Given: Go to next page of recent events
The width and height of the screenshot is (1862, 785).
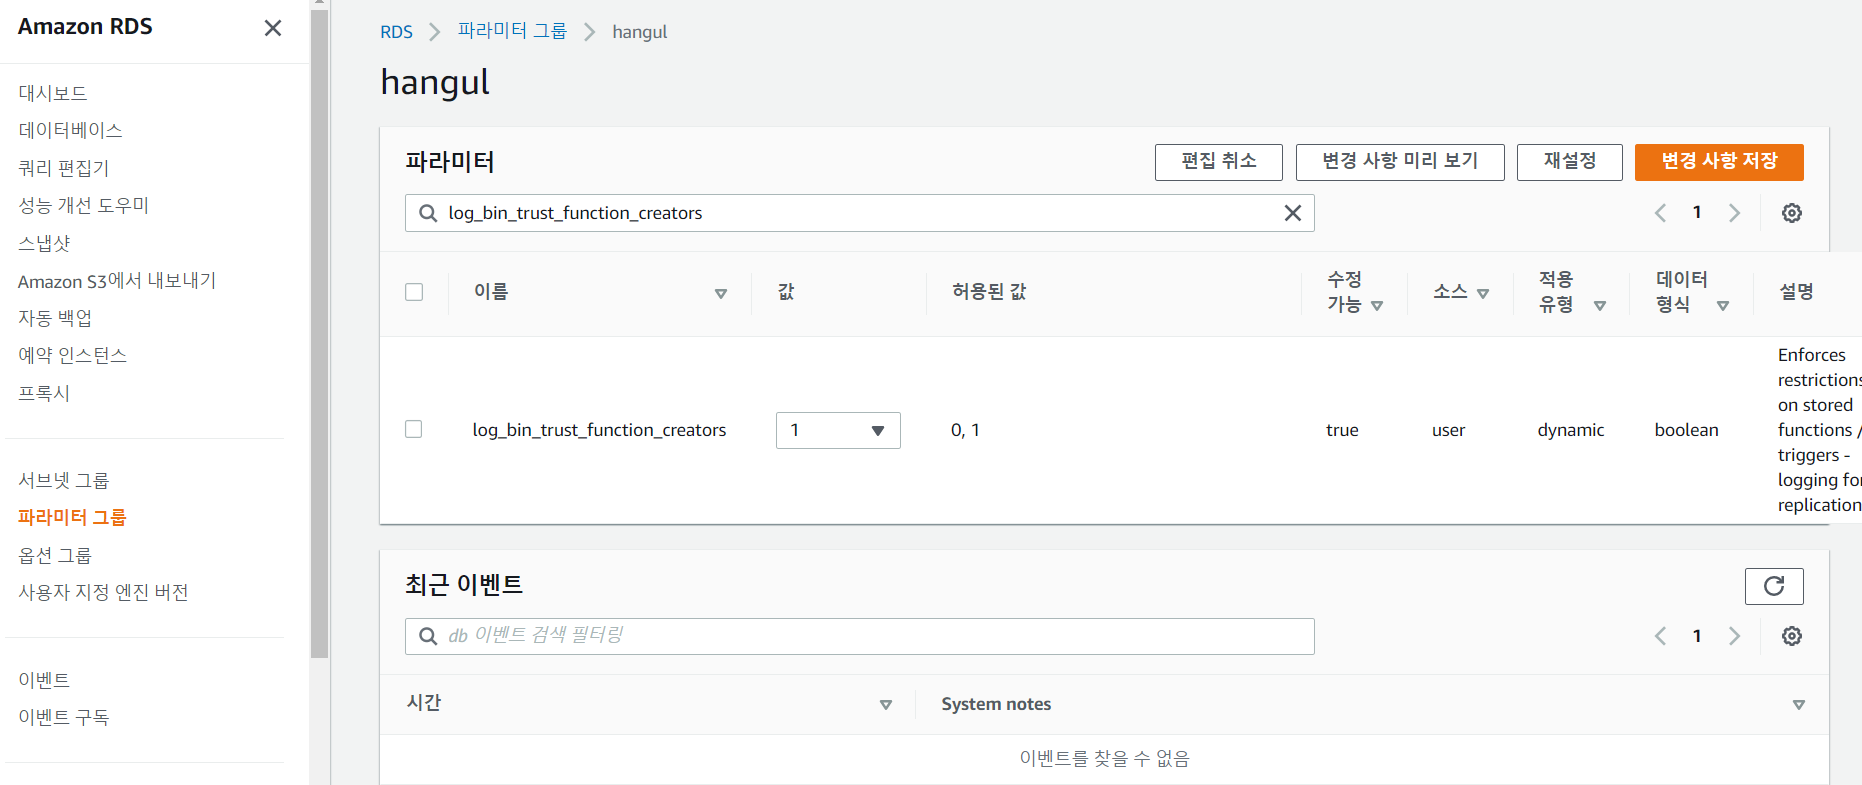Looking at the screenshot, I should (x=1734, y=636).
